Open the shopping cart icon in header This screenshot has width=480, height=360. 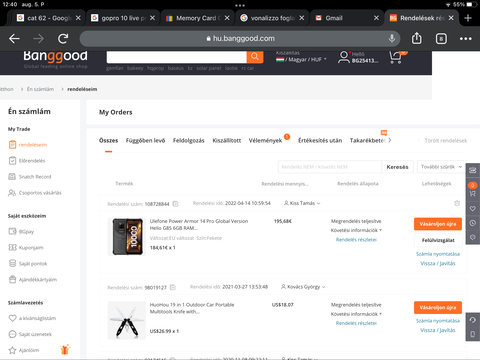point(396,57)
